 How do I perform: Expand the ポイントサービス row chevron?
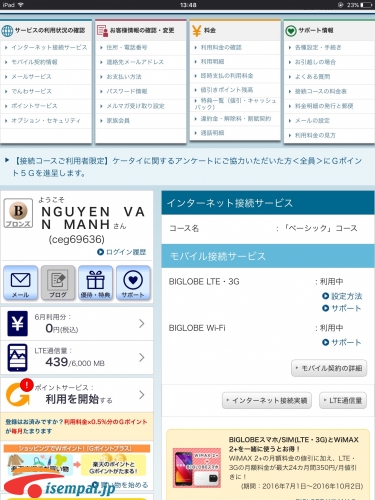coord(142,395)
